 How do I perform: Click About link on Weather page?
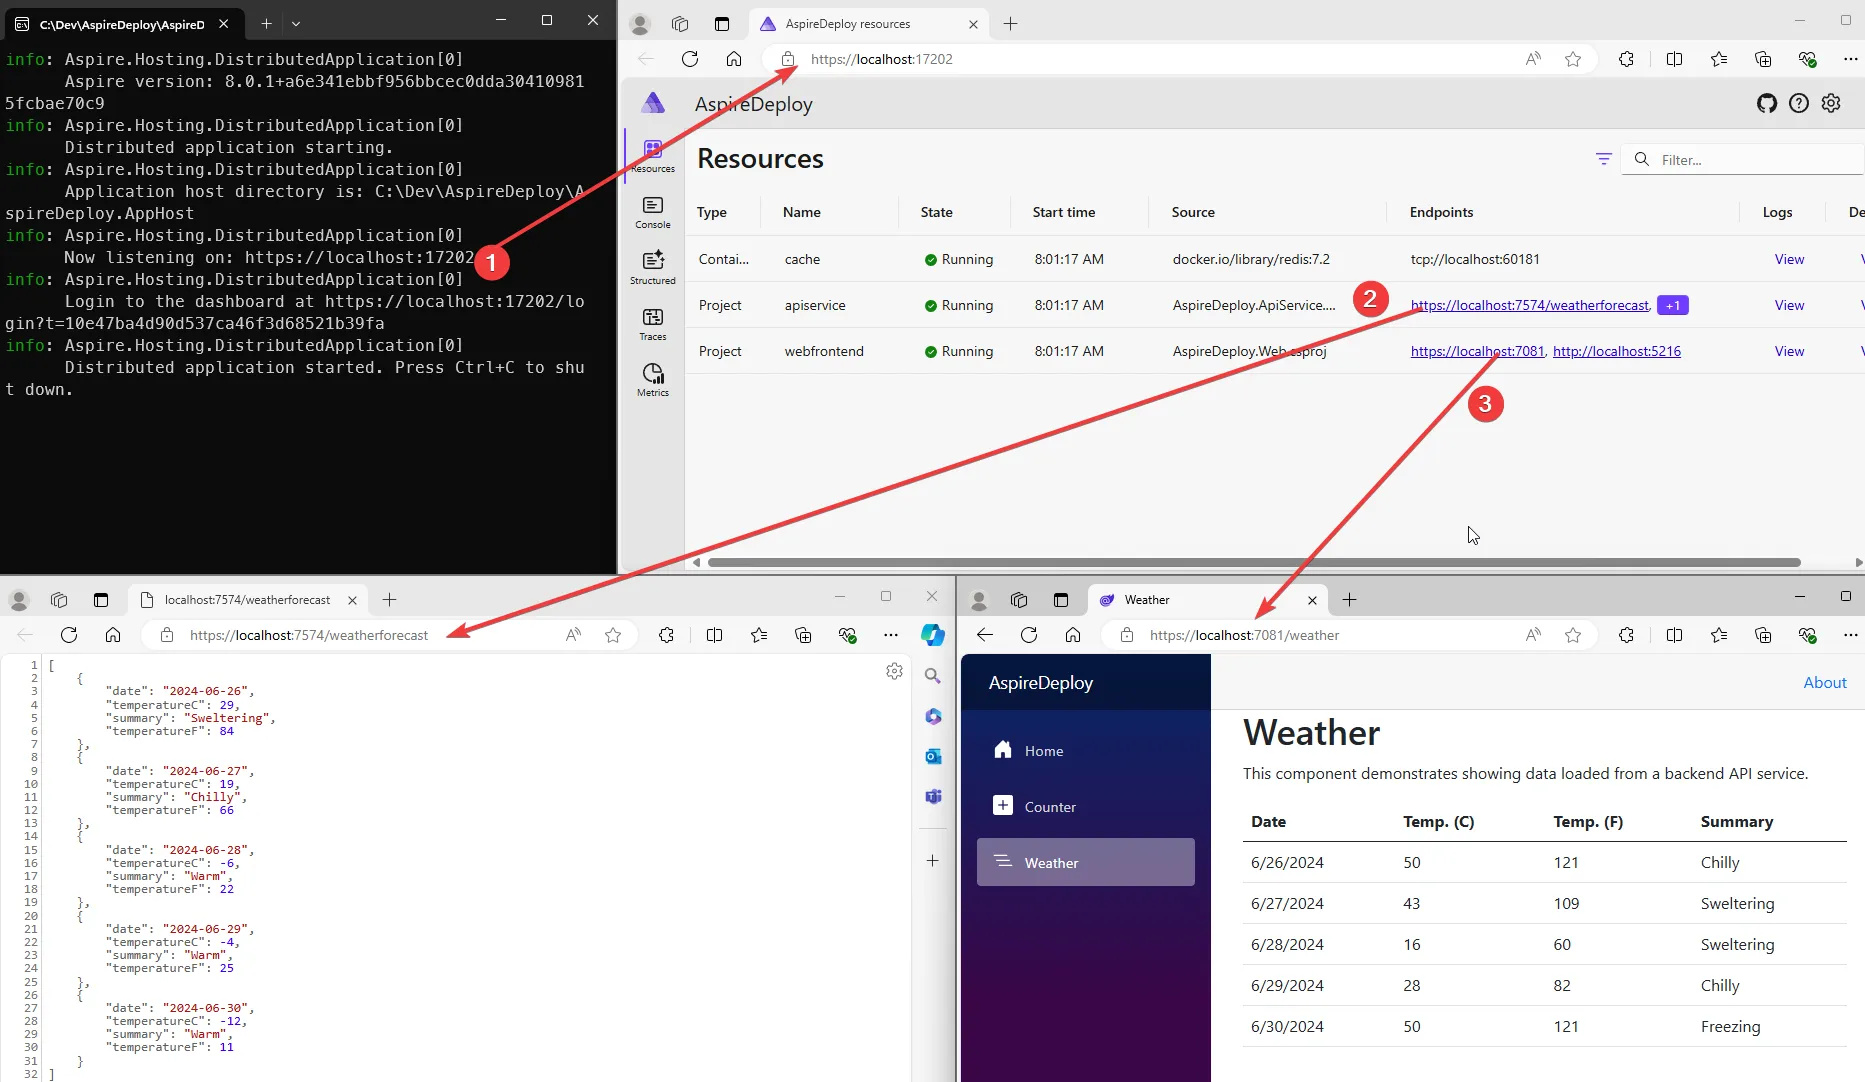click(1825, 682)
